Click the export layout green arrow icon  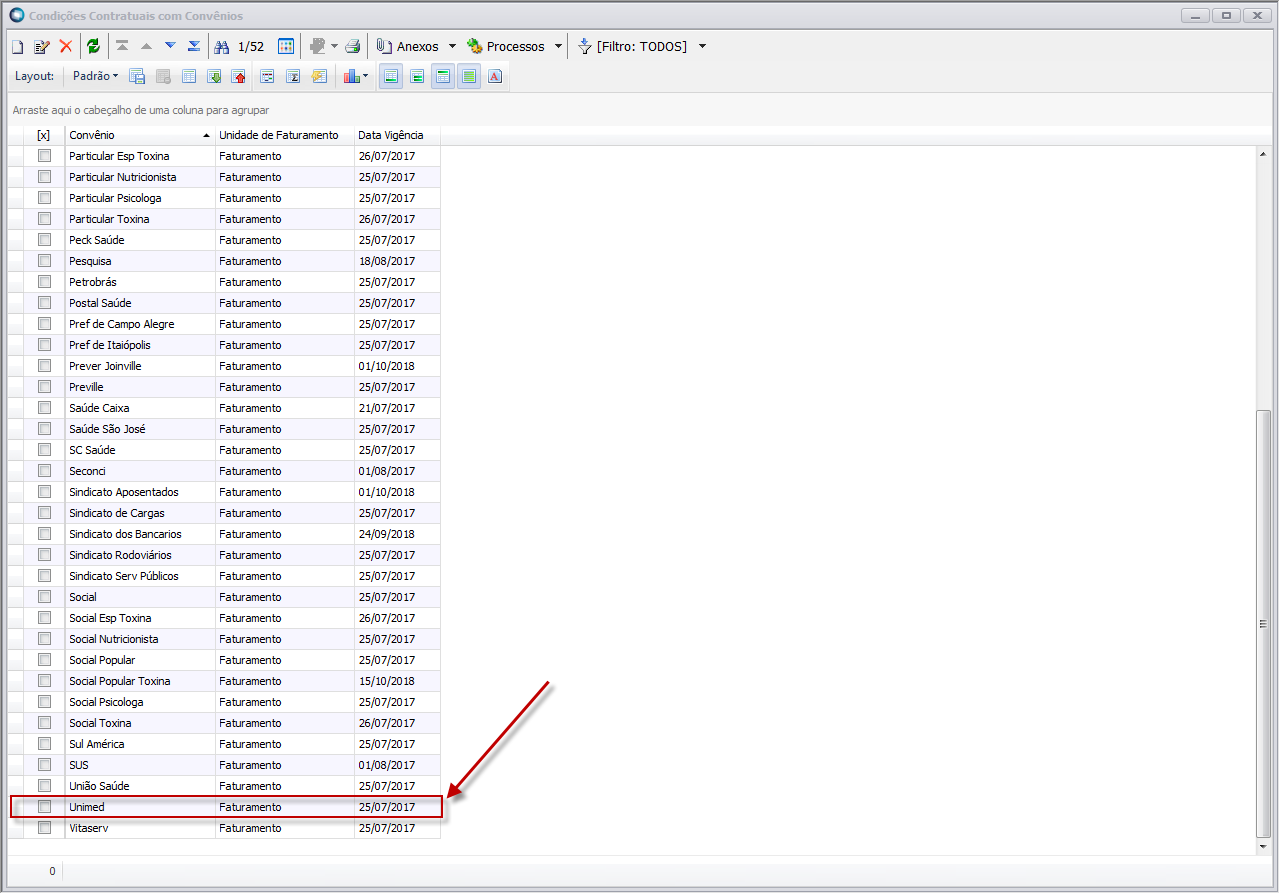tap(214, 76)
